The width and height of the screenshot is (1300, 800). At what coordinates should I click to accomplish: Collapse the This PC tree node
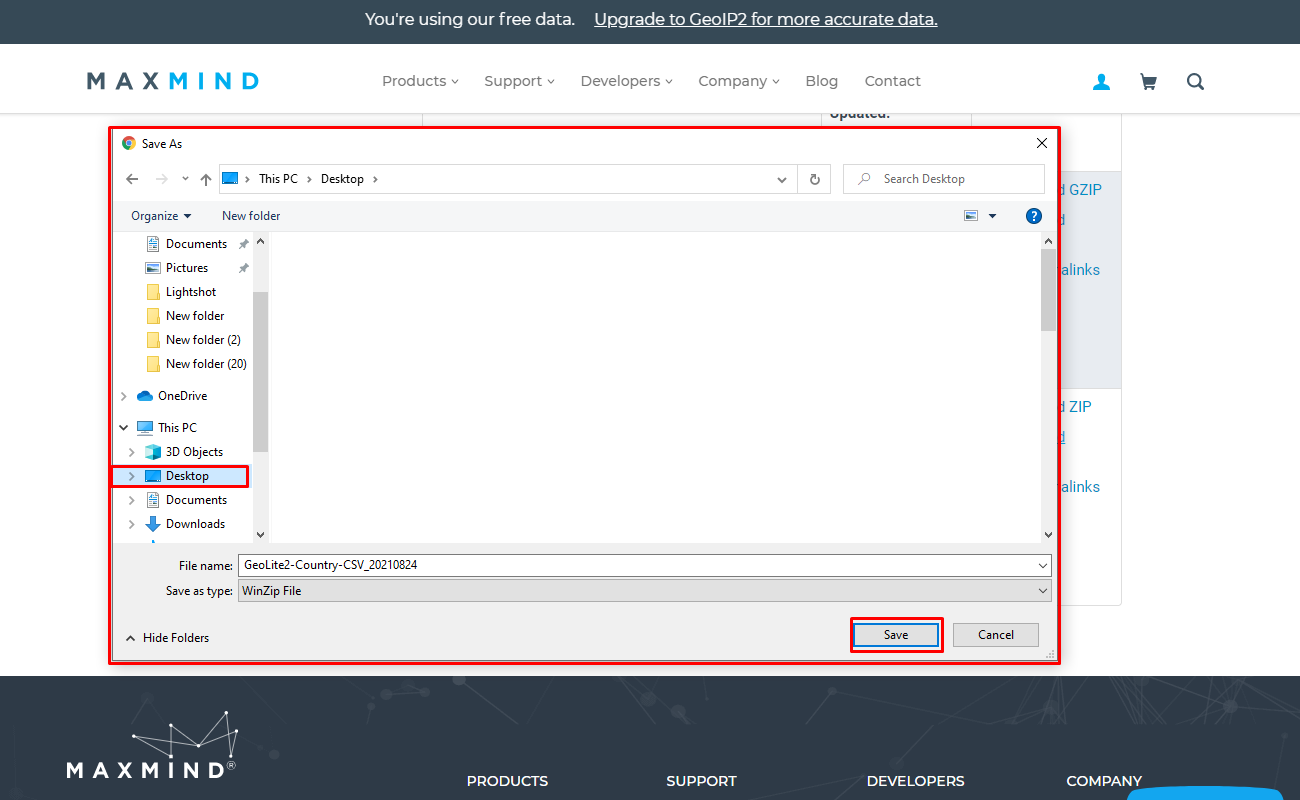click(124, 428)
